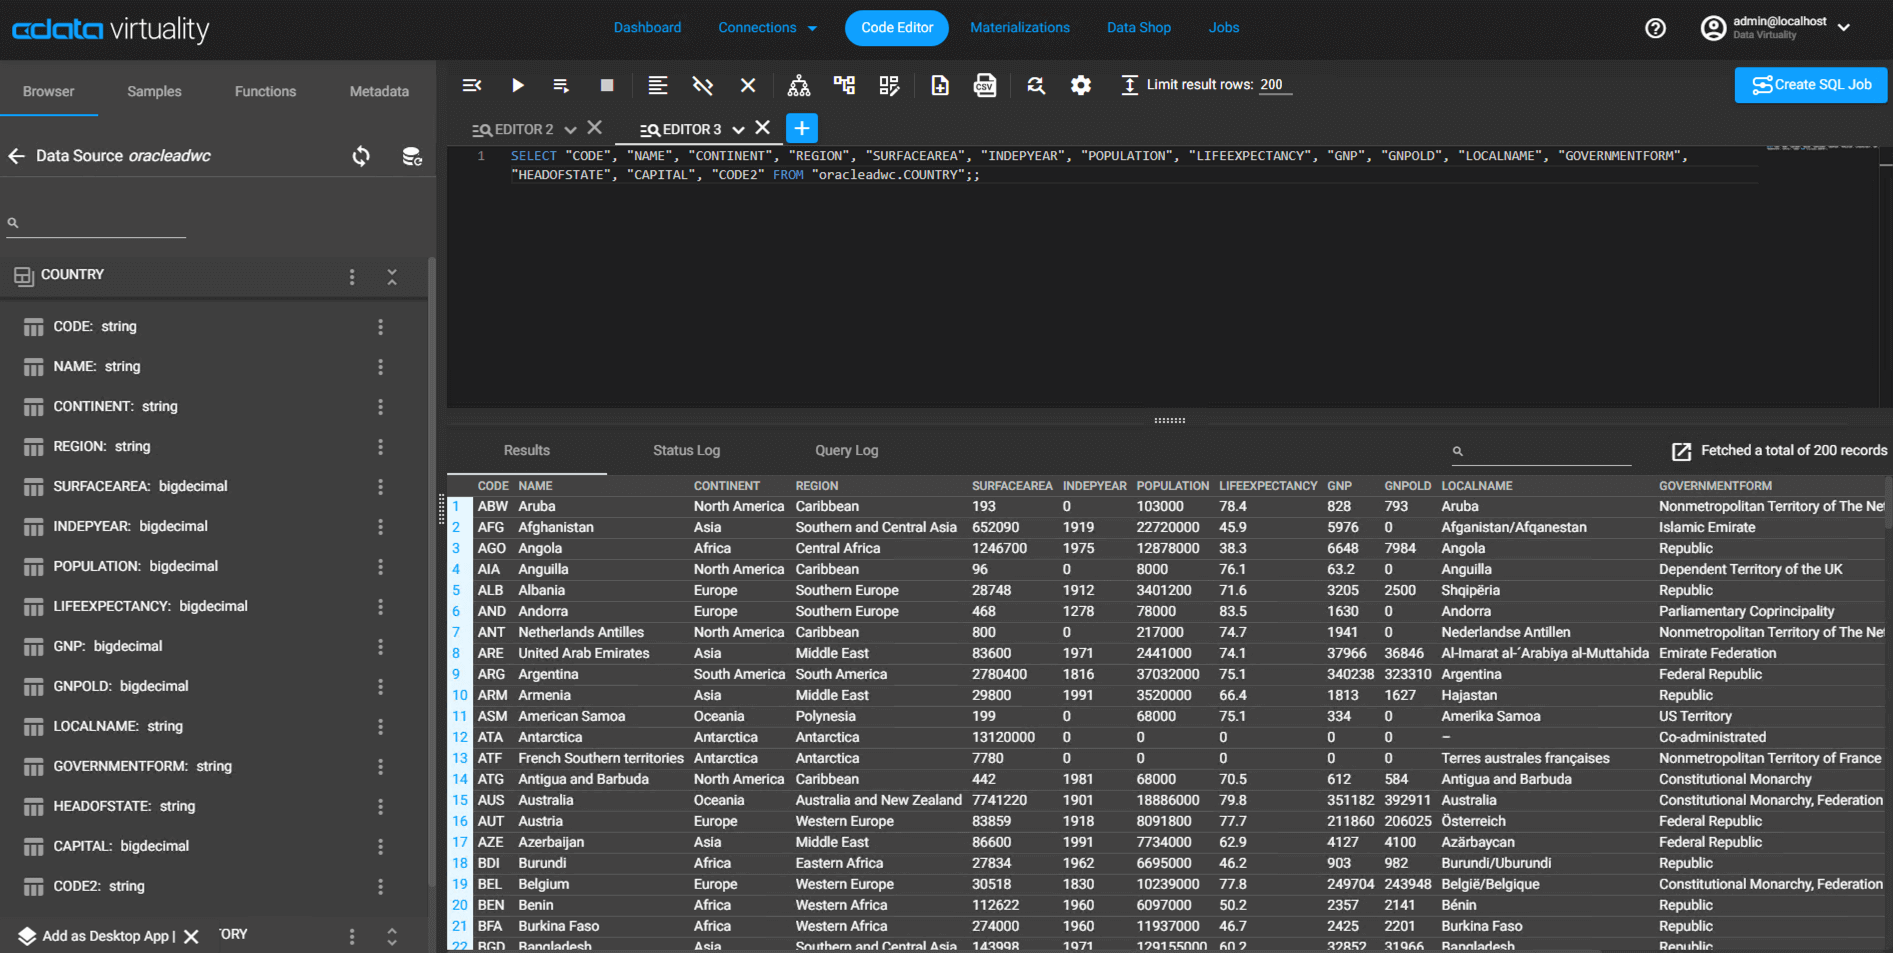Click the format text alignment icon

[x=657, y=86]
